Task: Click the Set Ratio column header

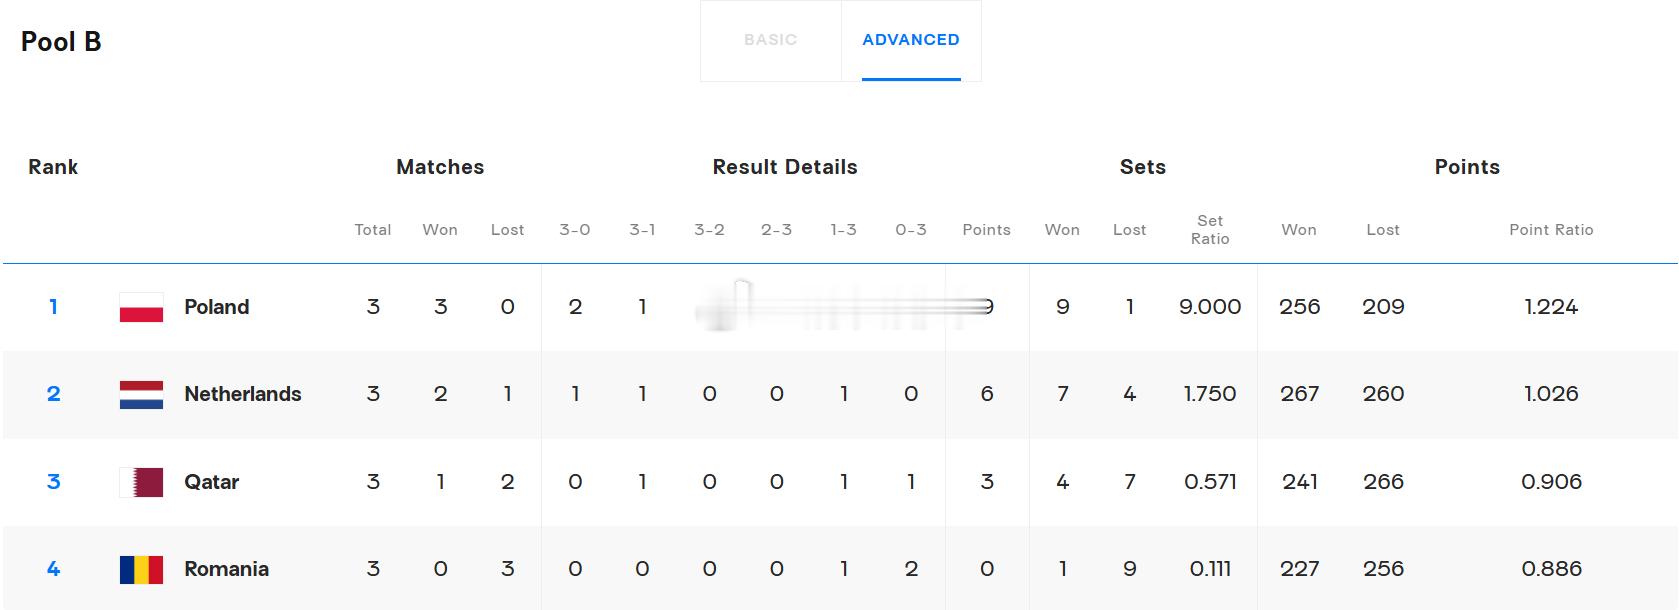Action: [x=1210, y=230]
